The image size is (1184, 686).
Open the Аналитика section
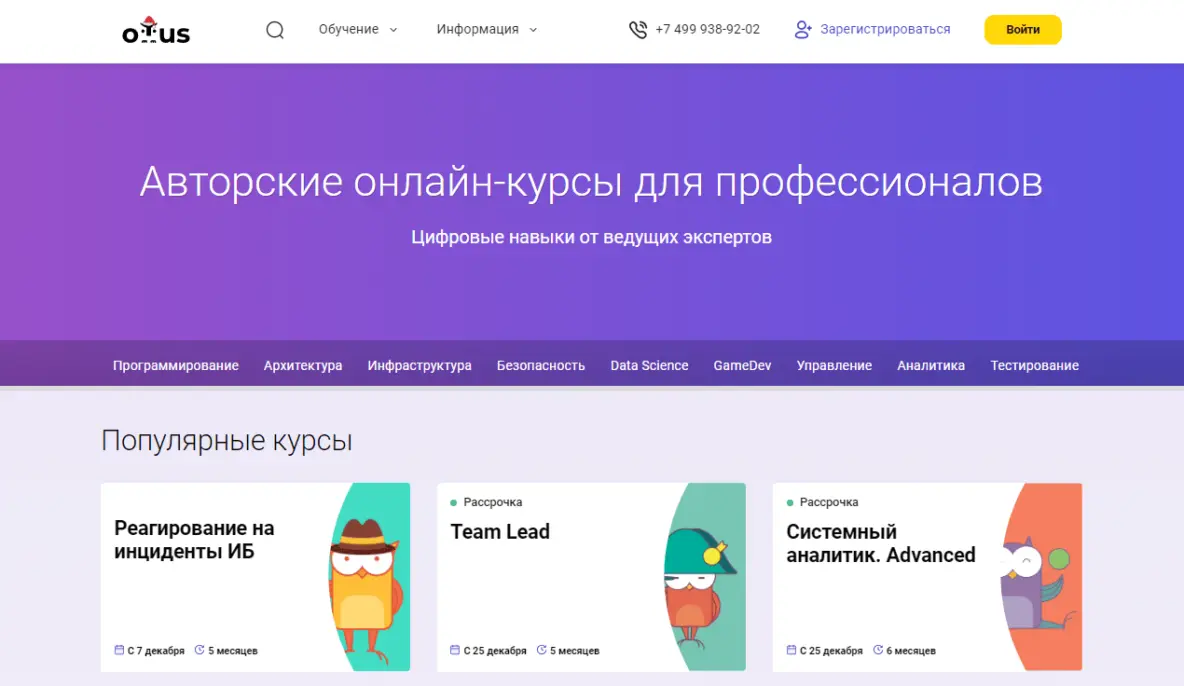930,365
